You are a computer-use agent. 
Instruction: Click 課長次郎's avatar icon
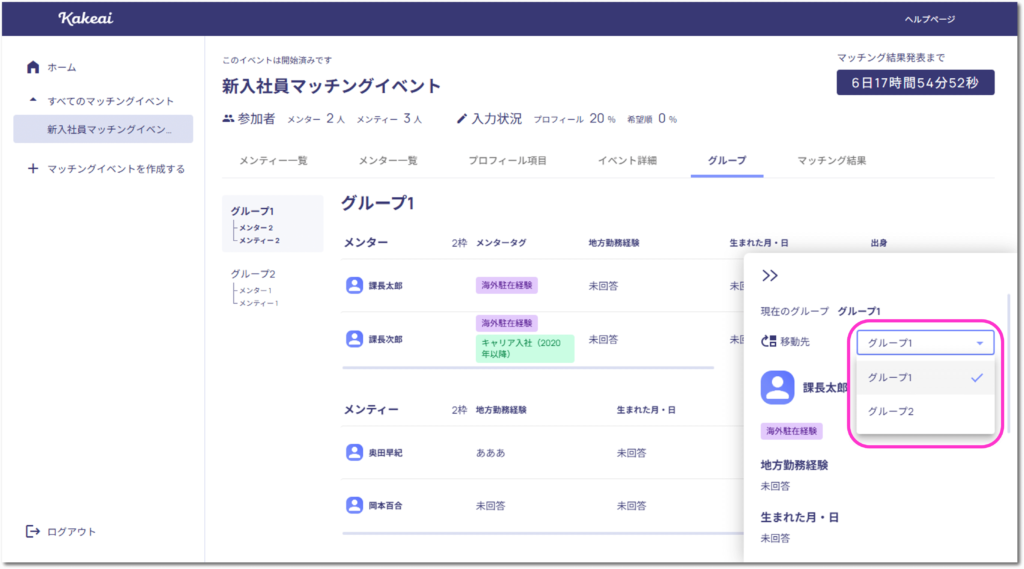click(354, 339)
